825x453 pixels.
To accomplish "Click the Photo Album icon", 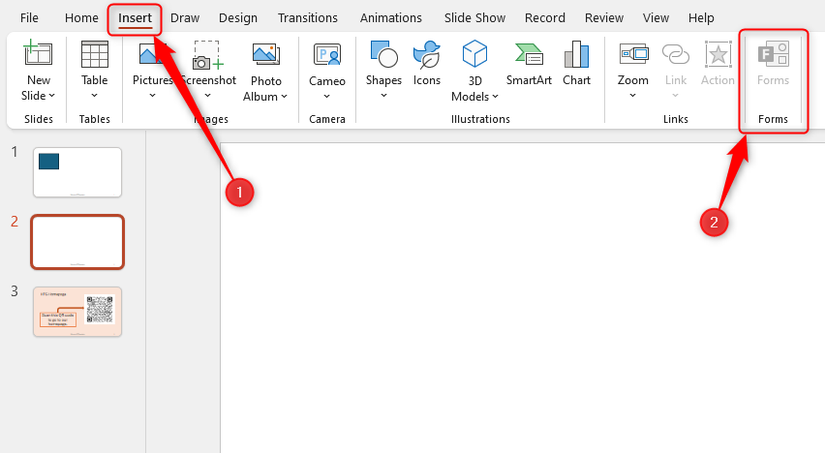I will pyautogui.click(x=266, y=54).
